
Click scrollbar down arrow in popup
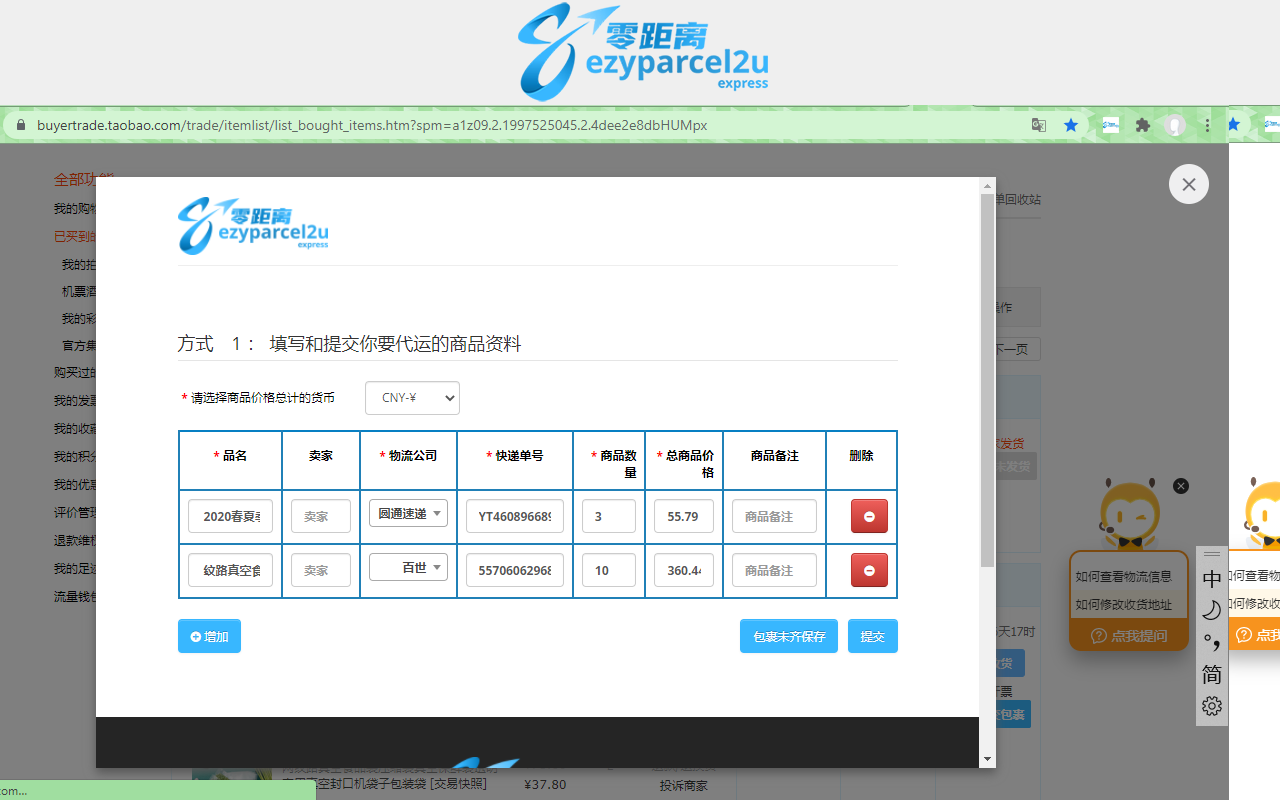pyautogui.click(x=987, y=759)
